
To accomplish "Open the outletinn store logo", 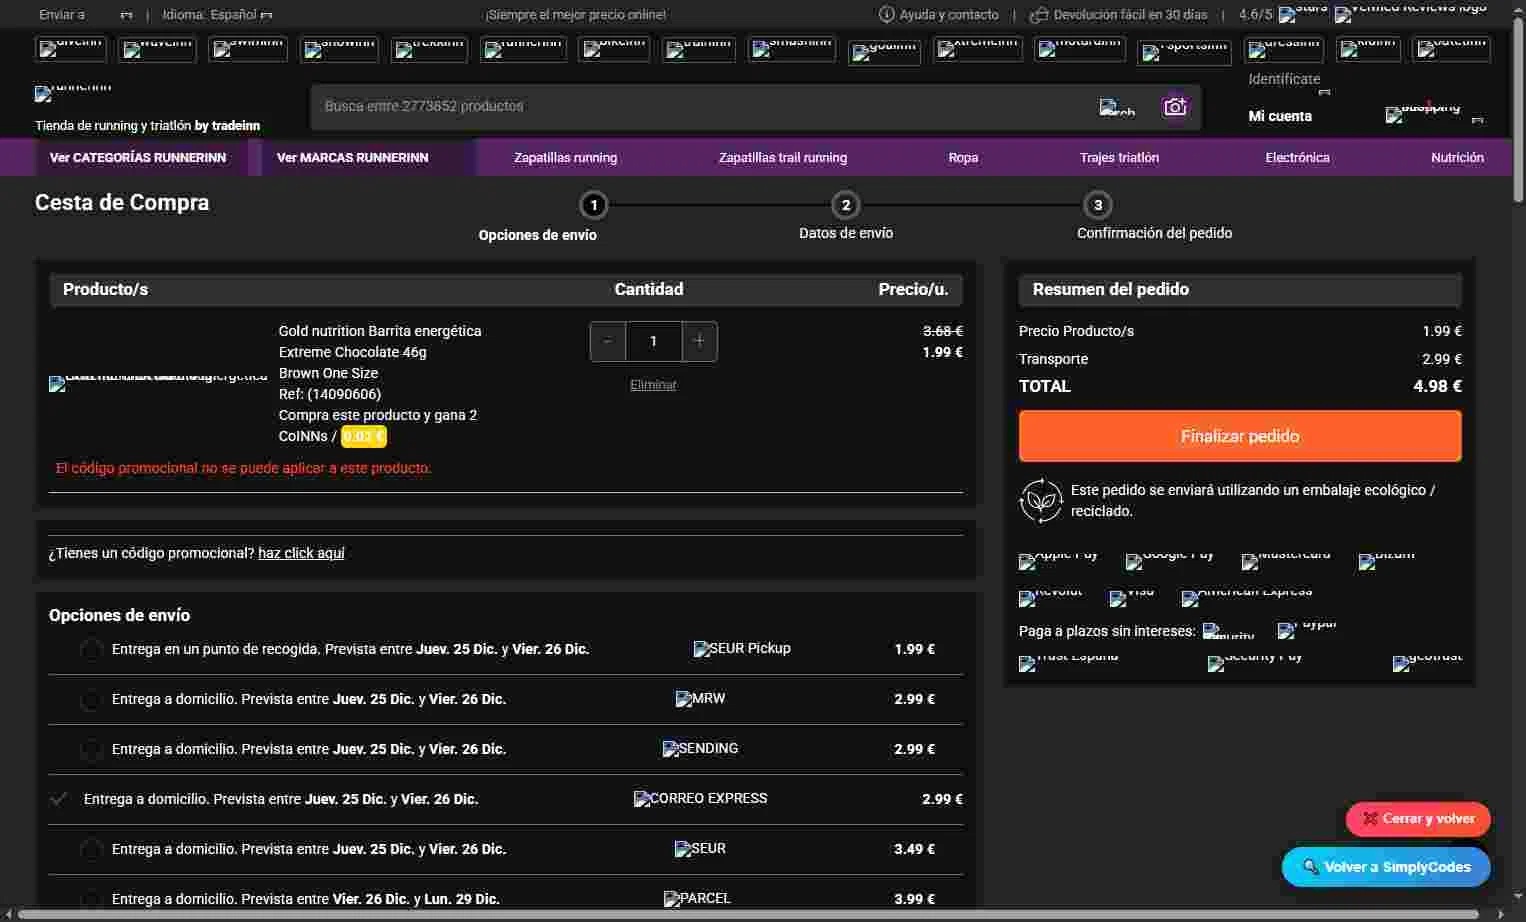I will tap(1450, 49).
